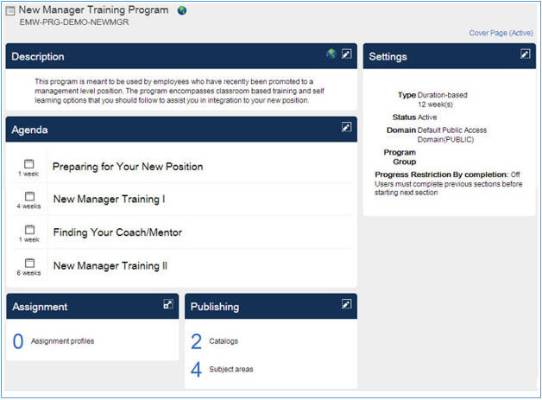Click the program code EMW-PRG-DEMO-NEWMGR
542x400 pixels.
74,22
